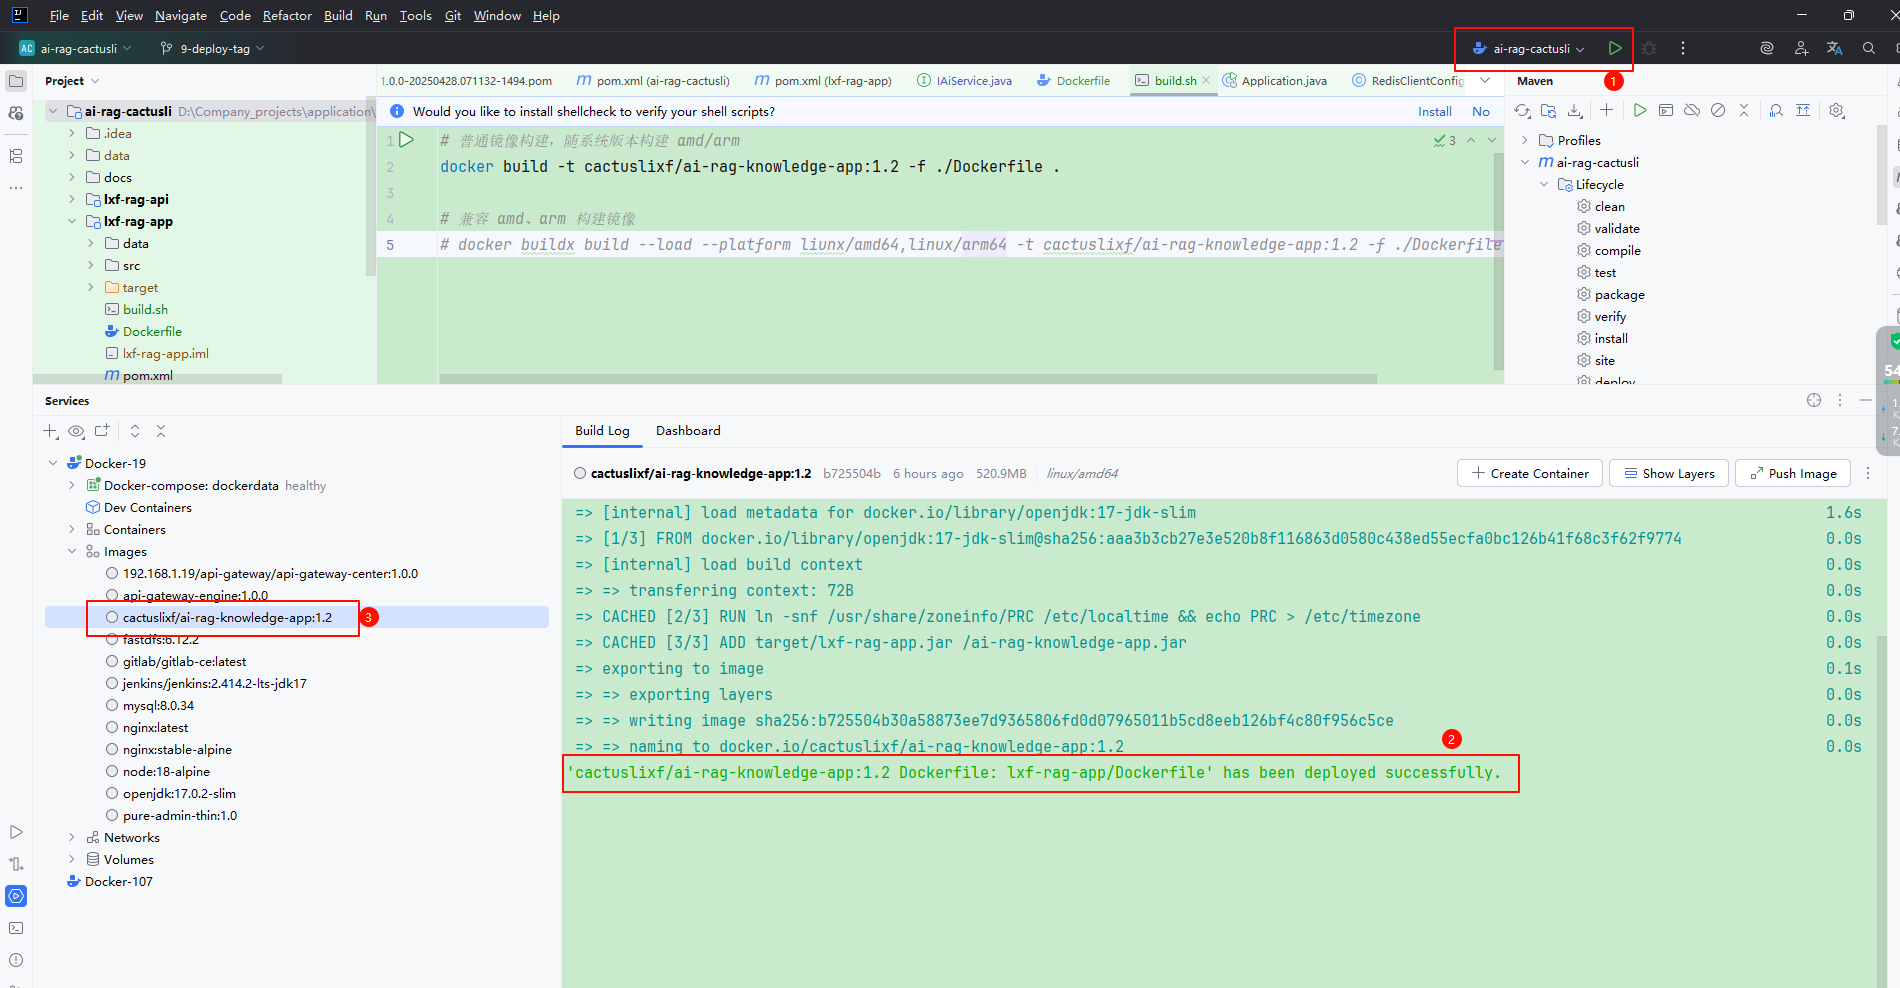
Task: Open the AI assistant spiral icon
Action: point(1767,48)
